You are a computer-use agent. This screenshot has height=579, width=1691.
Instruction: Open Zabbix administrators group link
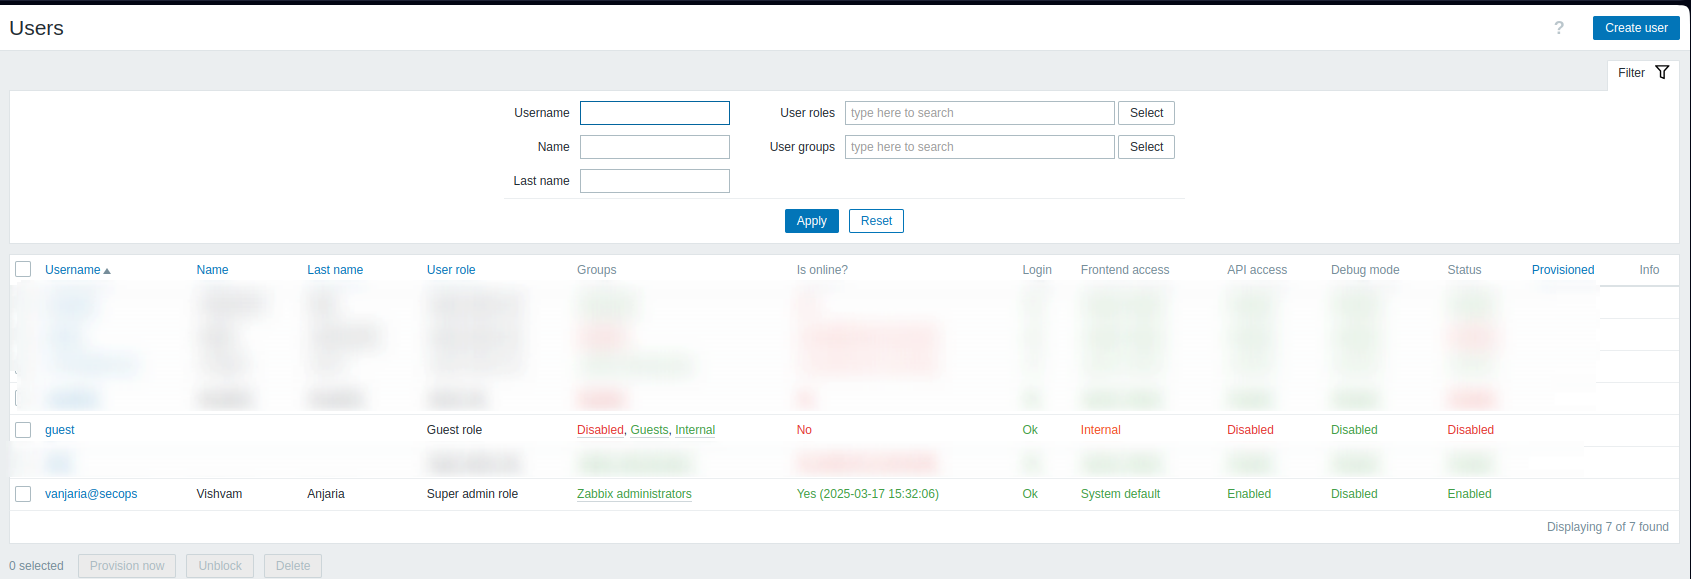click(634, 494)
